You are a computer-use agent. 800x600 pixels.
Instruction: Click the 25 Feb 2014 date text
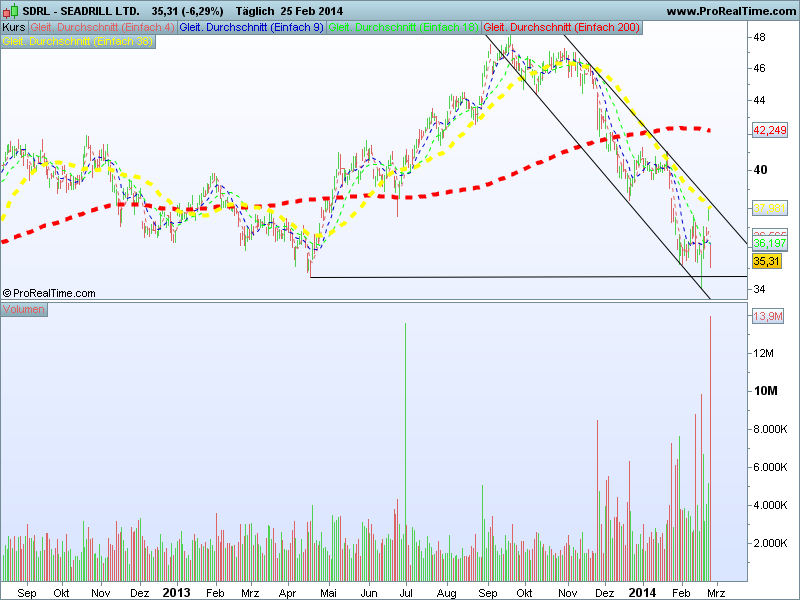point(311,11)
